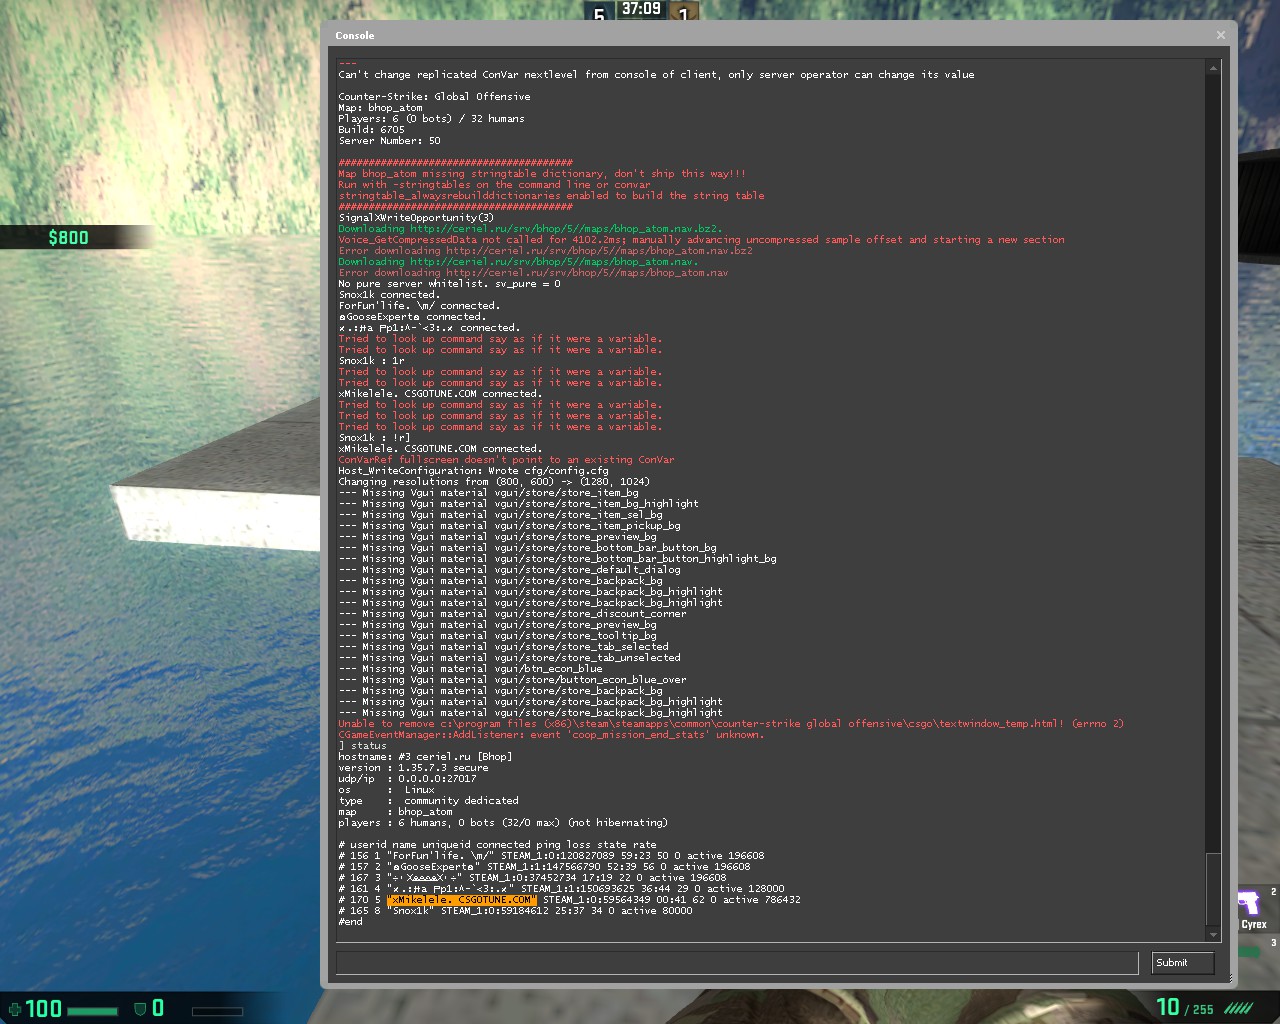The height and width of the screenshot is (1024, 1280).
Task: Click the round timer showing 37:09
Action: pyautogui.click(x=641, y=9)
